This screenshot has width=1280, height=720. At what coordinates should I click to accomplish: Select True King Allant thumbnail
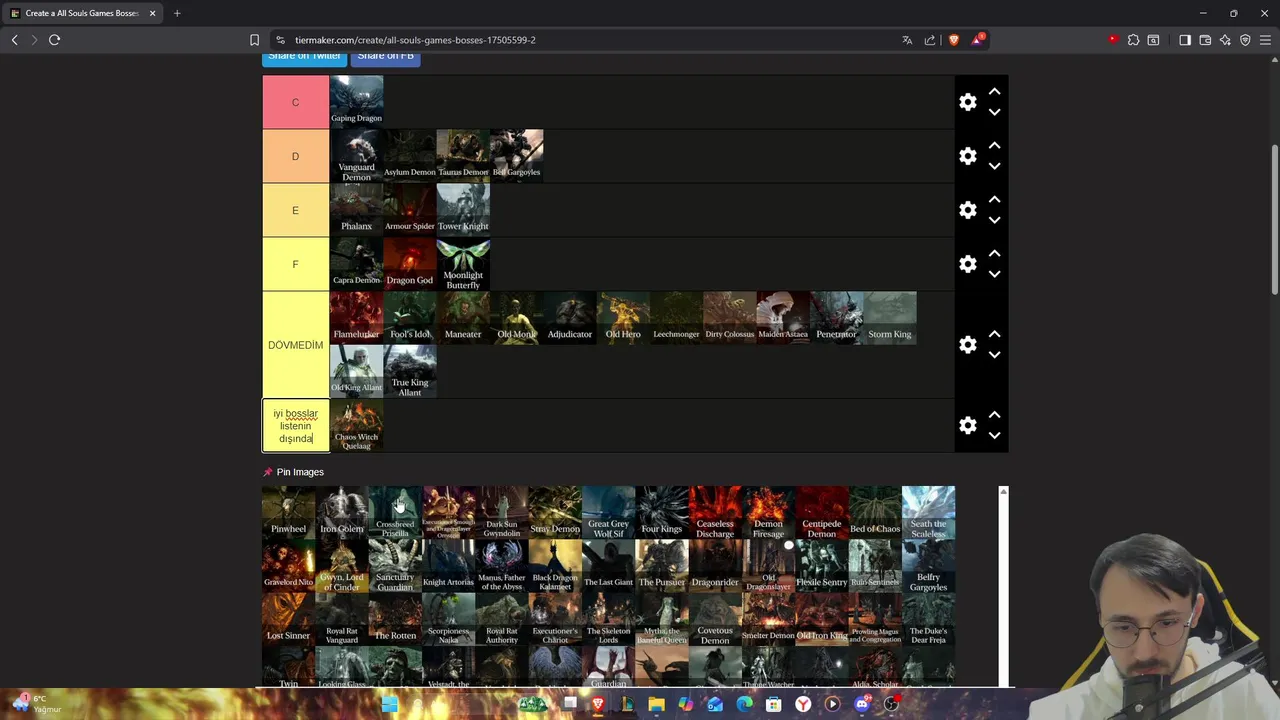click(x=410, y=372)
